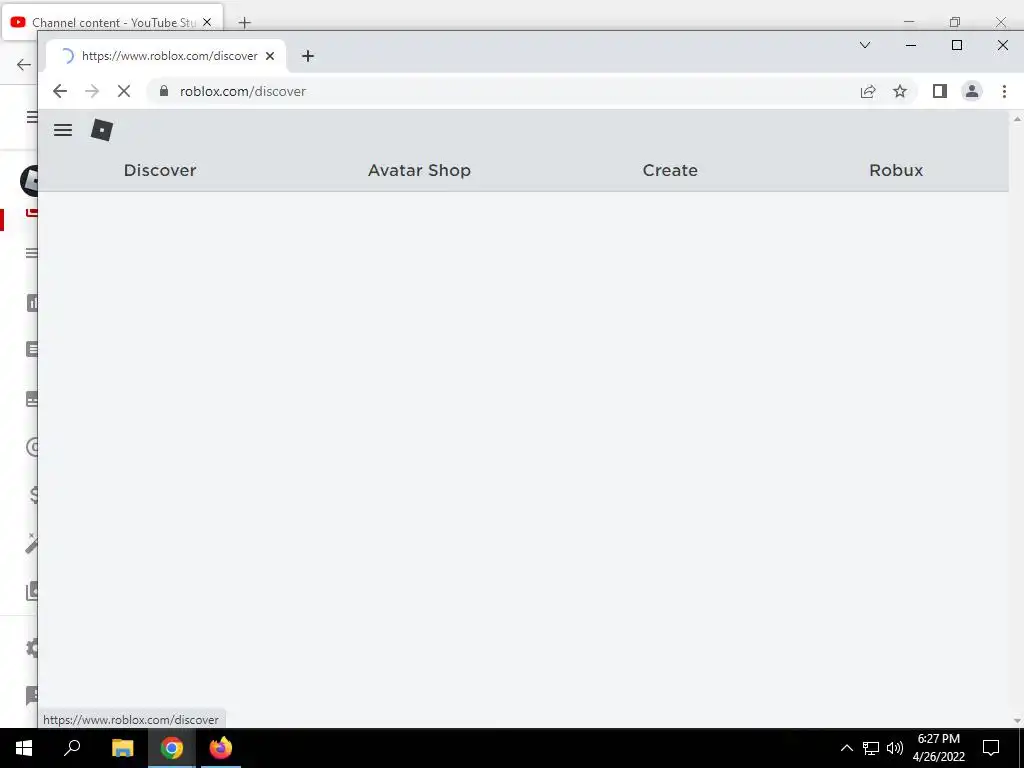This screenshot has height=768, width=1024.
Task: Bookmark this tab with the star icon
Action: [x=900, y=91]
